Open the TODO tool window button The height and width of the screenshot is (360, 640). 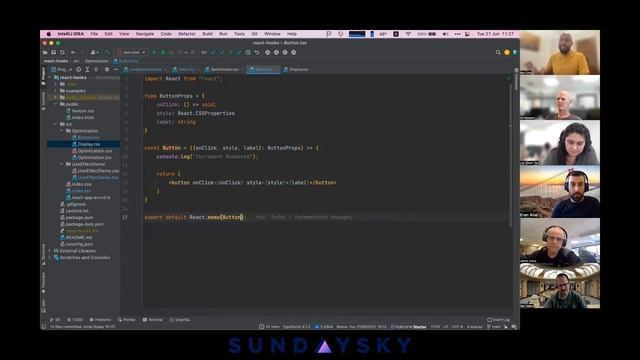coord(75,320)
